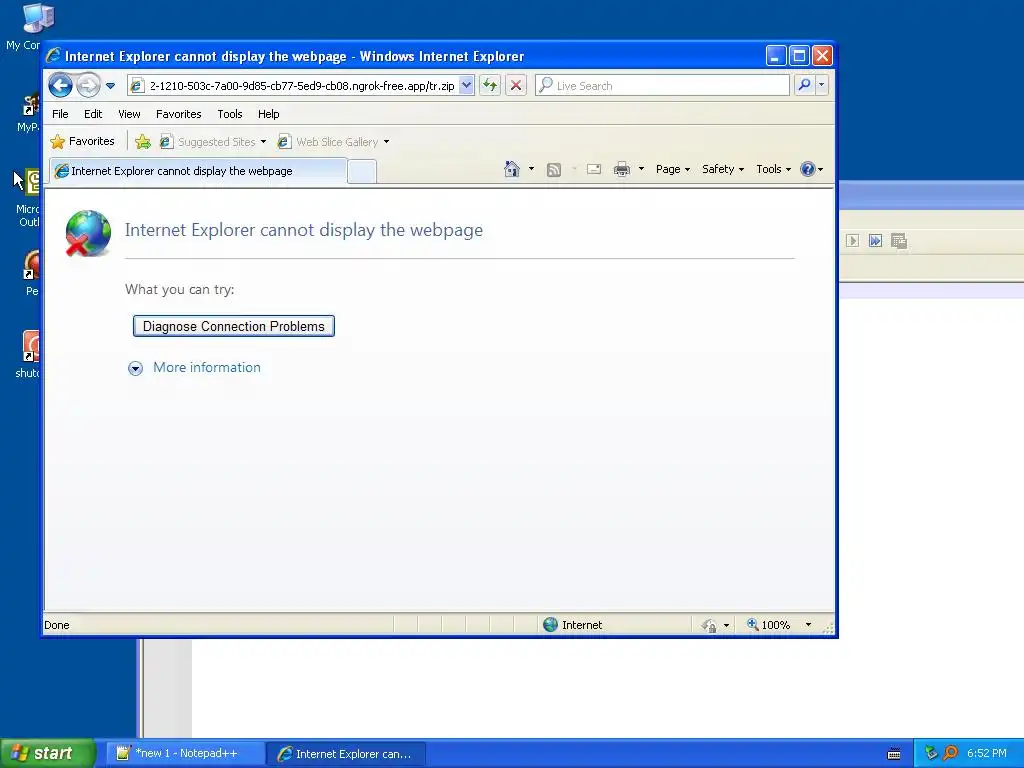Expand the Print options dropdown arrow

641,169
